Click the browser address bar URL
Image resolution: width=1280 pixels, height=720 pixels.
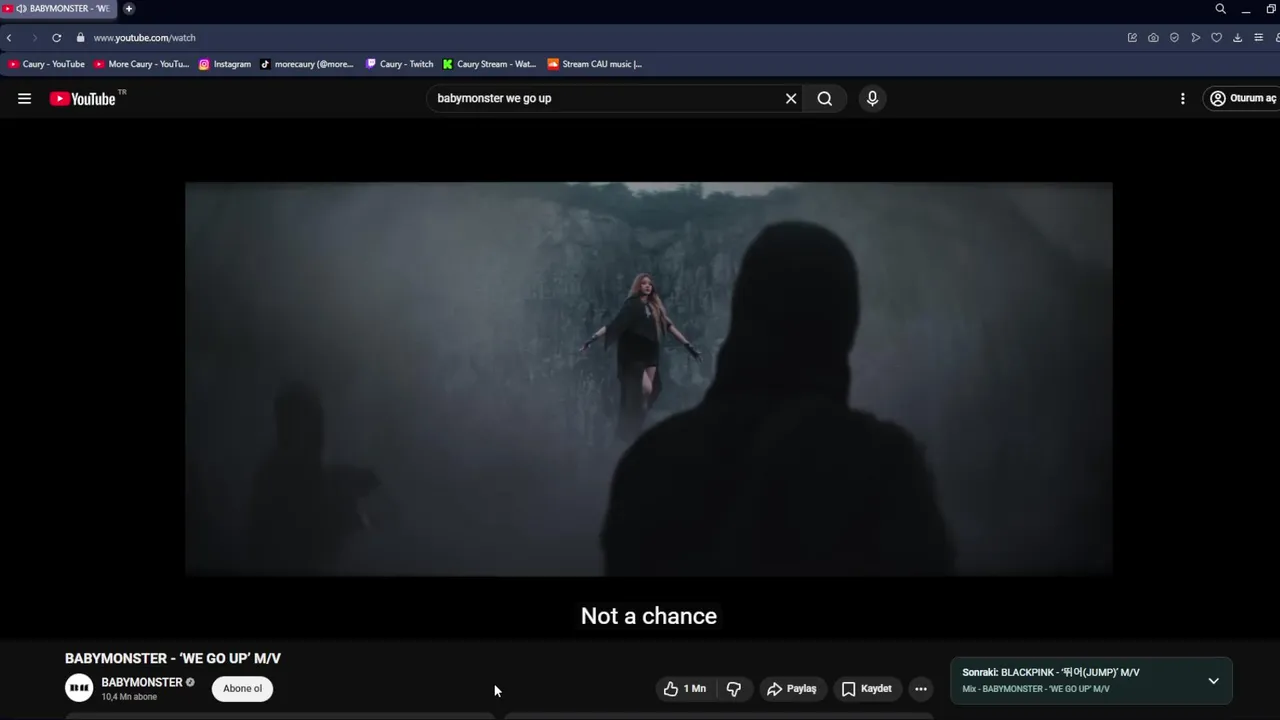pyautogui.click(x=144, y=37)
